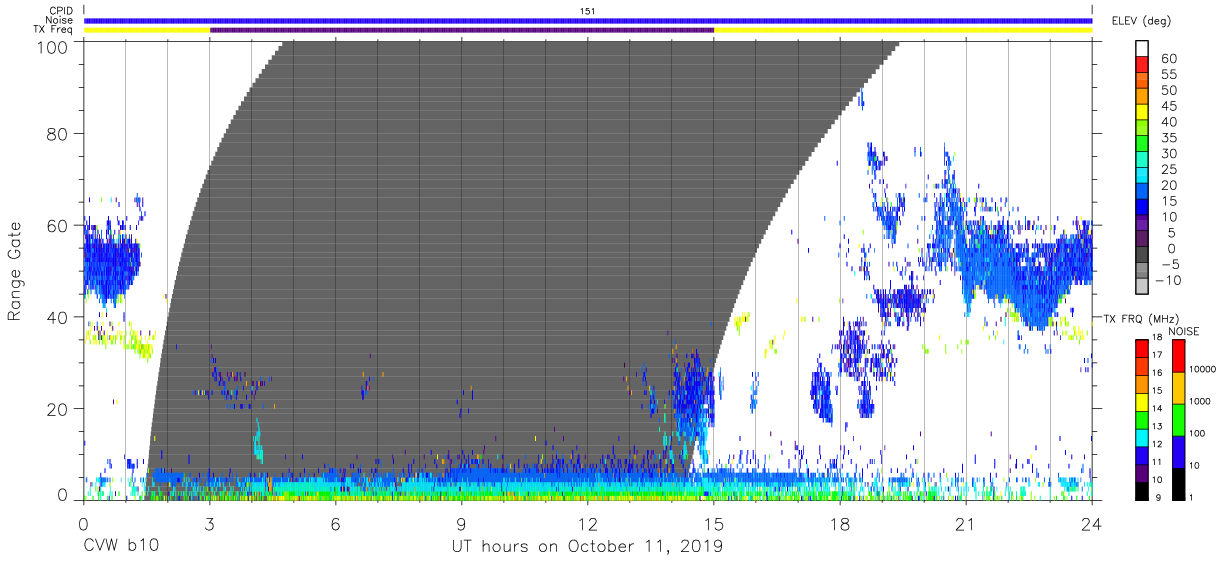The width and height of the screenshot is (1228, 567).
Task: Click x-axis hour tick '21'
Action: (965, 524)
